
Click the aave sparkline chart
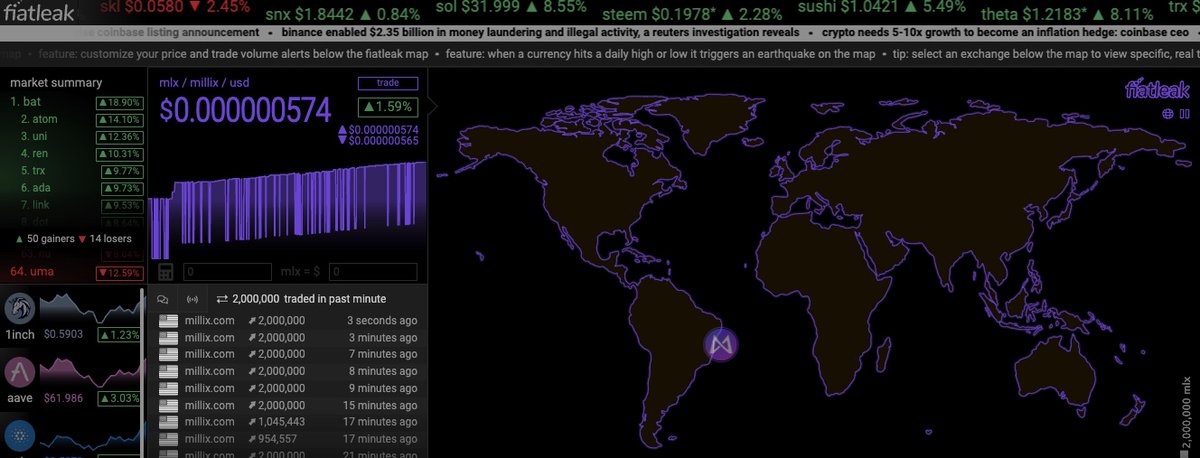[92, 371]
